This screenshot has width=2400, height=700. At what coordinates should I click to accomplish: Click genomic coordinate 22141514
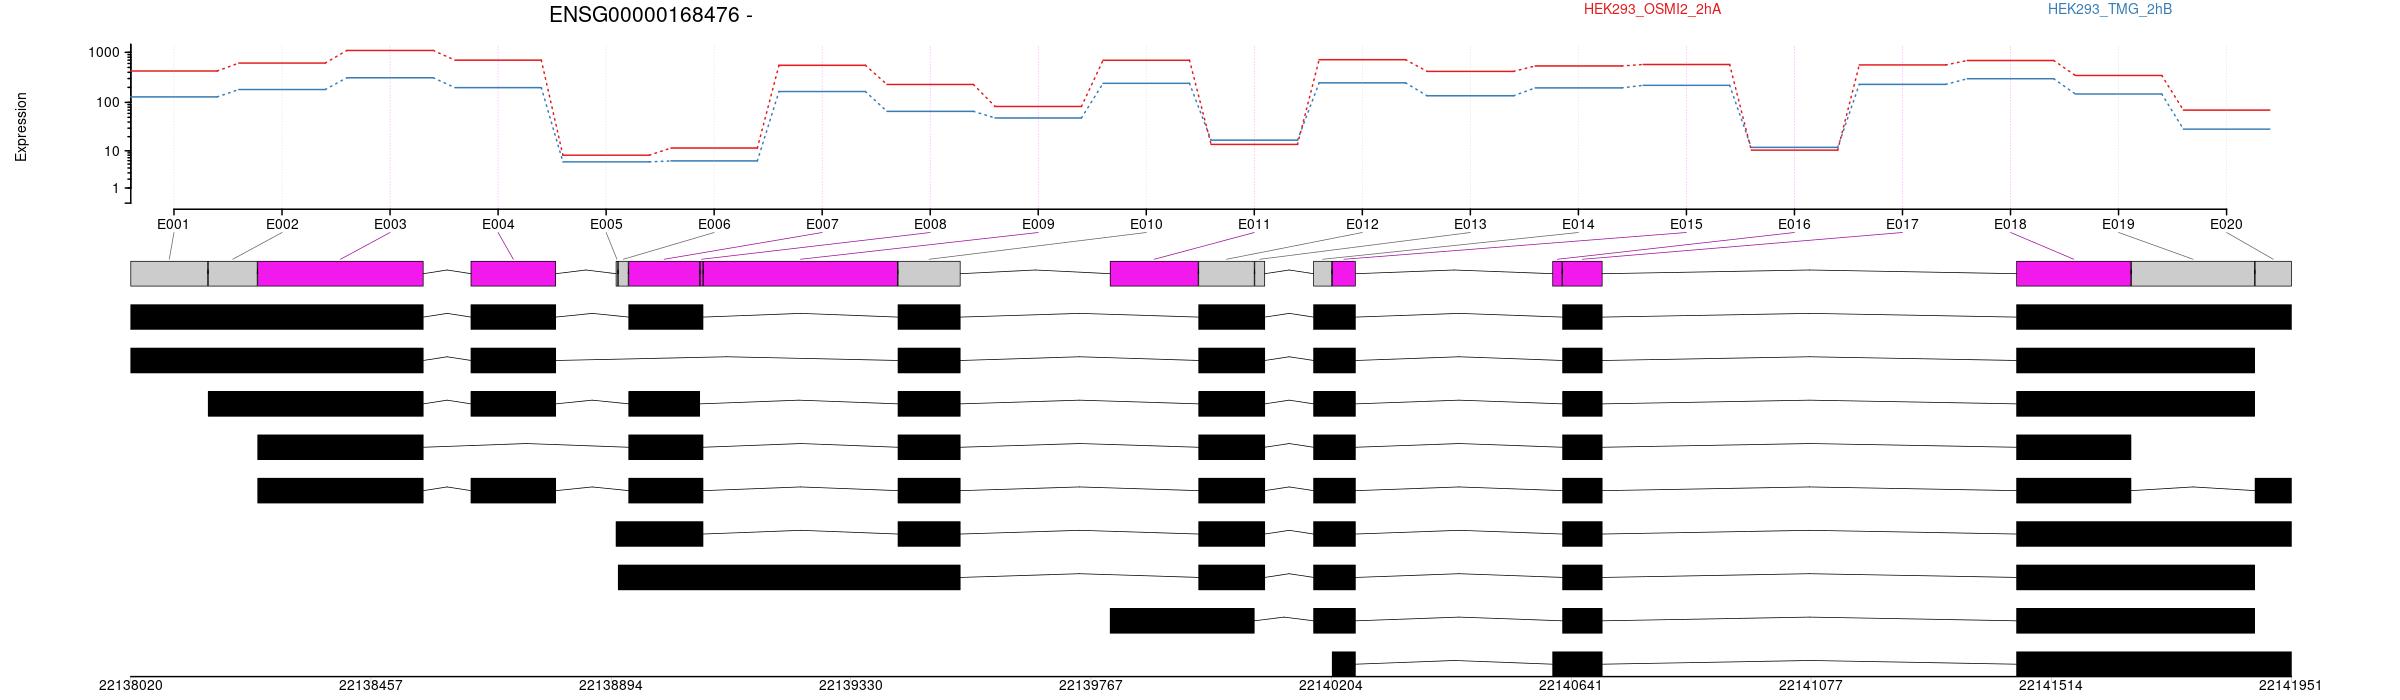(x=2050, y=686)
